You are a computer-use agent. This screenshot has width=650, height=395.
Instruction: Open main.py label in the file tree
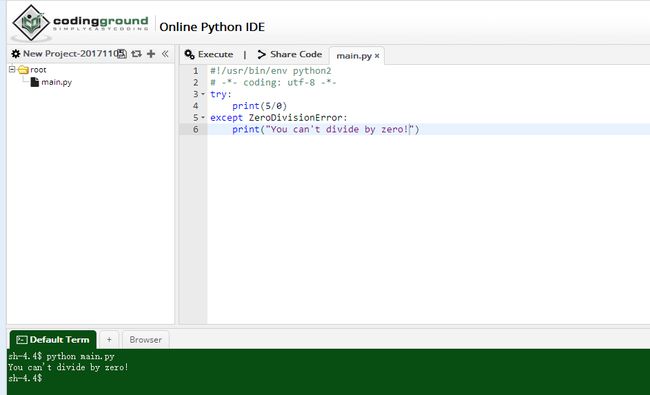tap(56, 82)
